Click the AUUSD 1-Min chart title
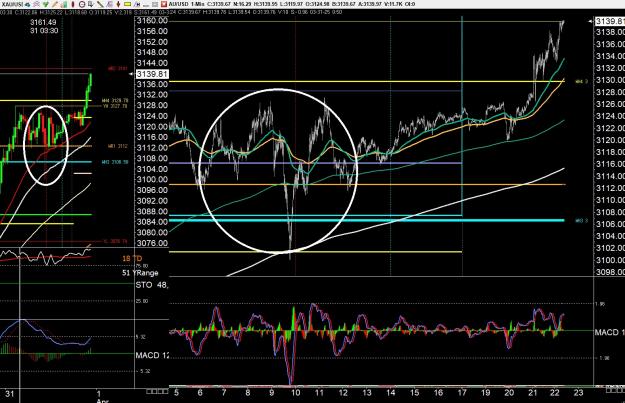 pos(185,4)
